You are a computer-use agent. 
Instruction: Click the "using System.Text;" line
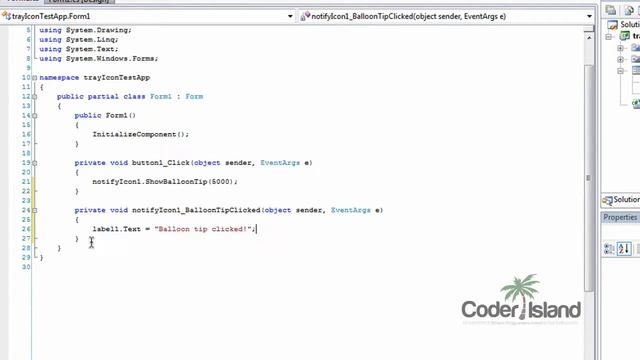(79, 49)
